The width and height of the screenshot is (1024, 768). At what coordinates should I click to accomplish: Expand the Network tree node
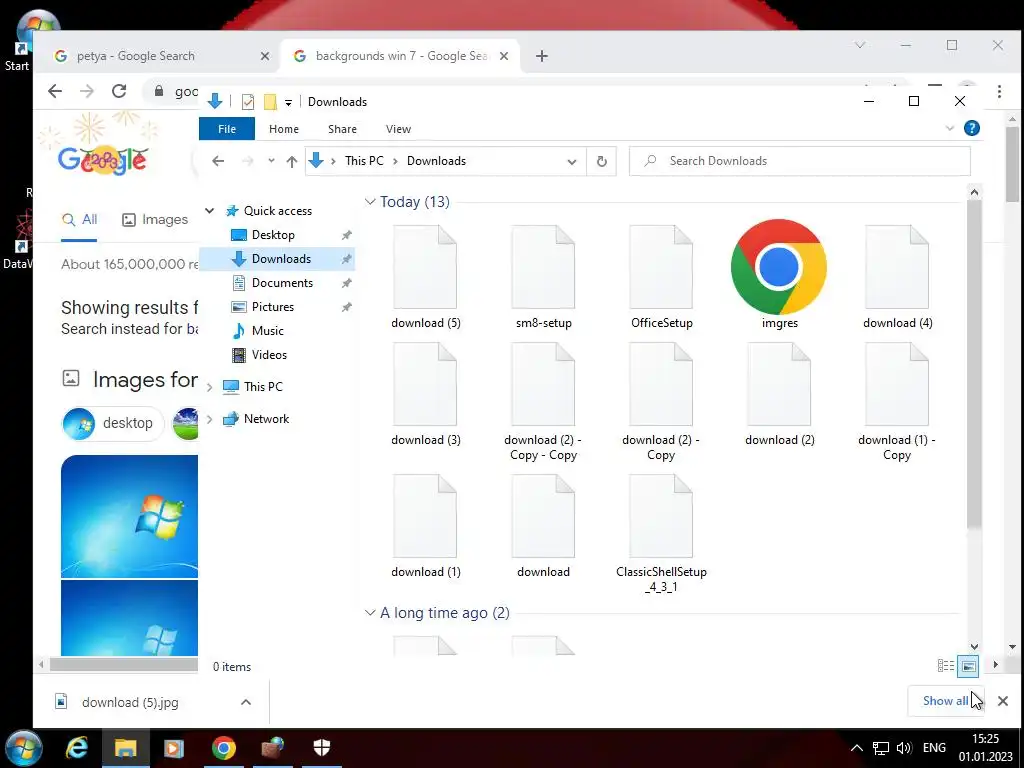point(209,419)
